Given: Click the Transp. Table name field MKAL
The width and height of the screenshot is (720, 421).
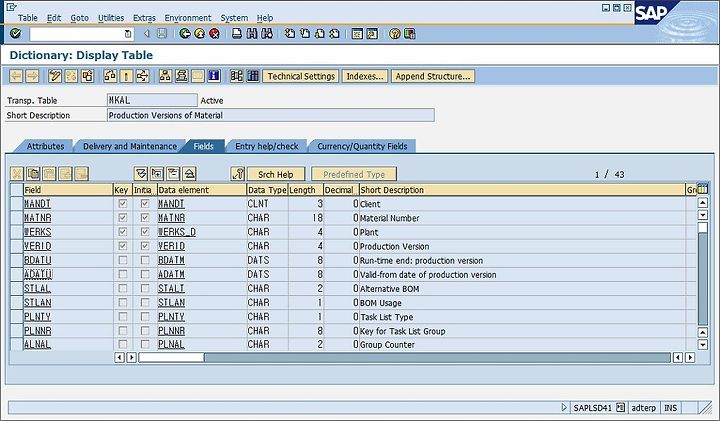Looking at the screenshot, I should point(152,100).
